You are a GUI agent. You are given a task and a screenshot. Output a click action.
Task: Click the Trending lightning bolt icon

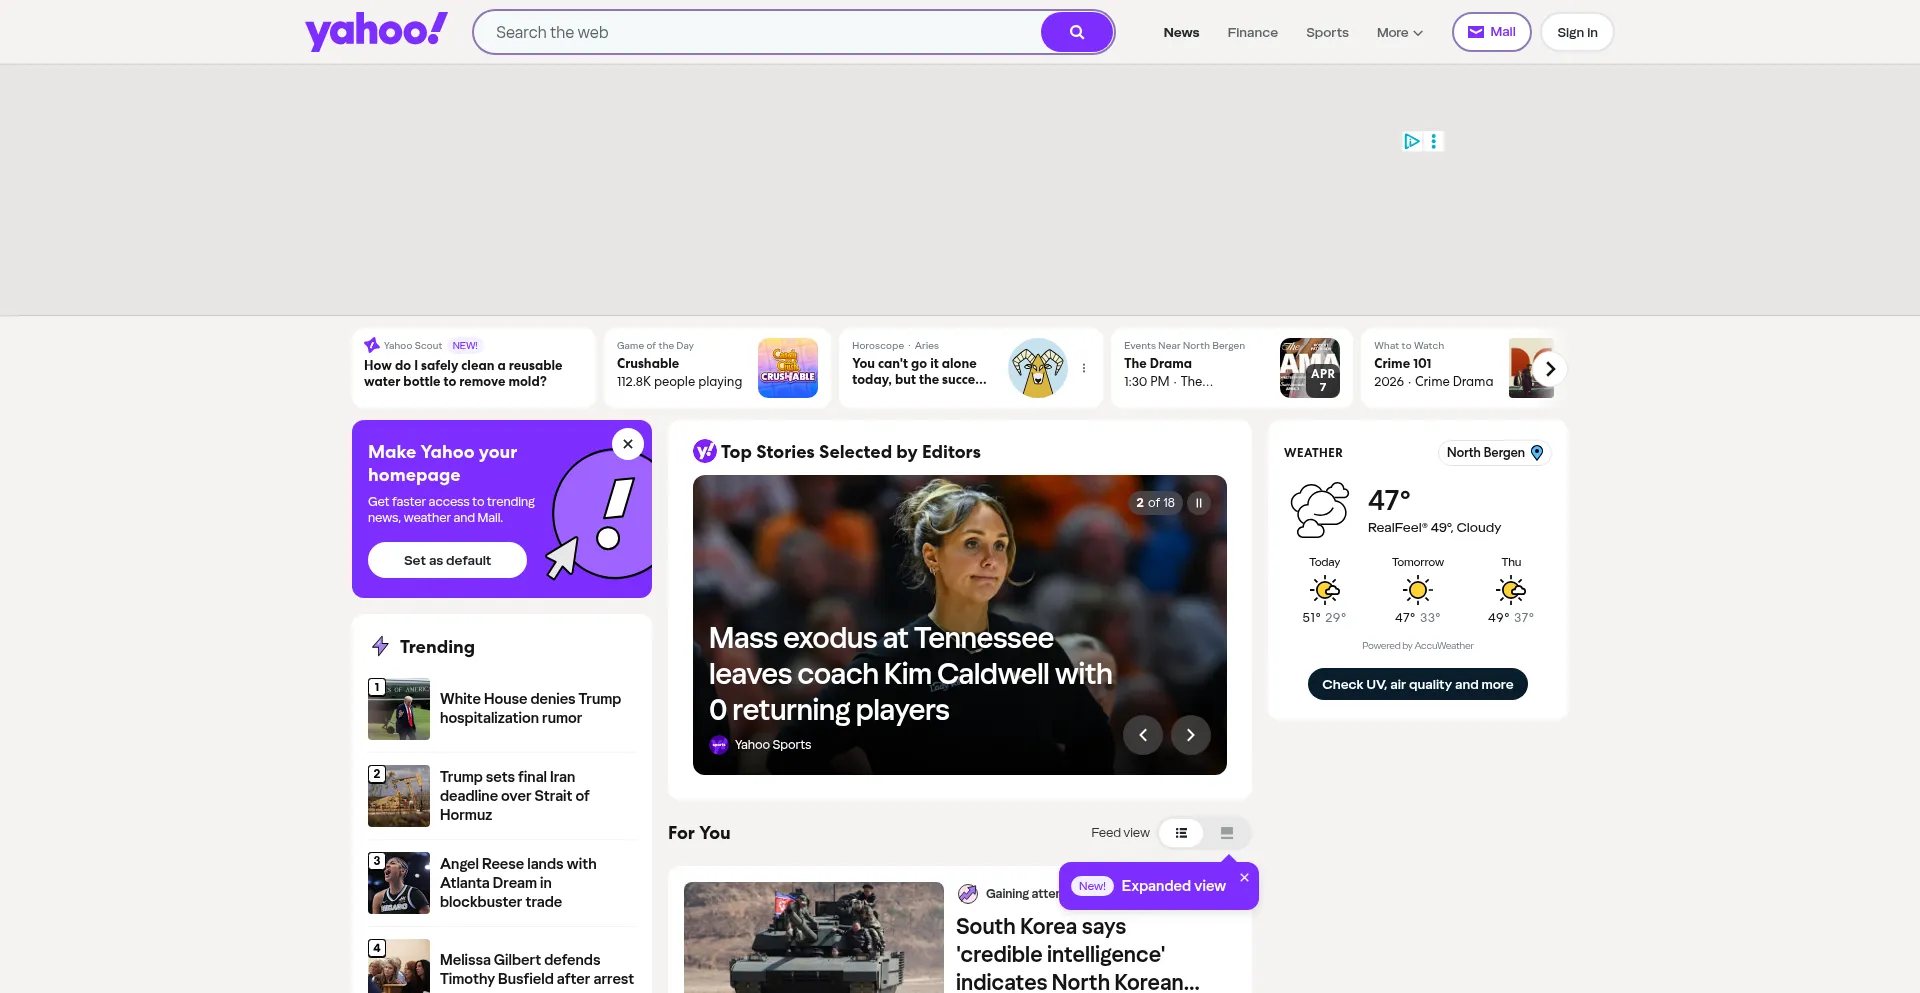click(x=380, y=646)
